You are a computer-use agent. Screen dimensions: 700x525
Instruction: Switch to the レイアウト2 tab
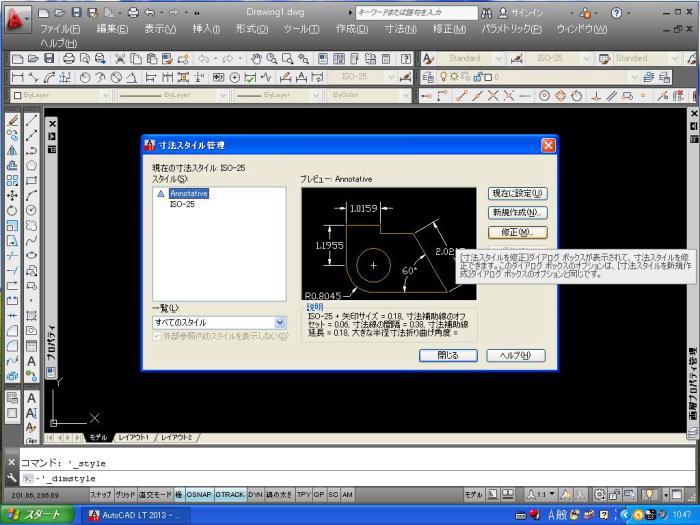[176, 438]
